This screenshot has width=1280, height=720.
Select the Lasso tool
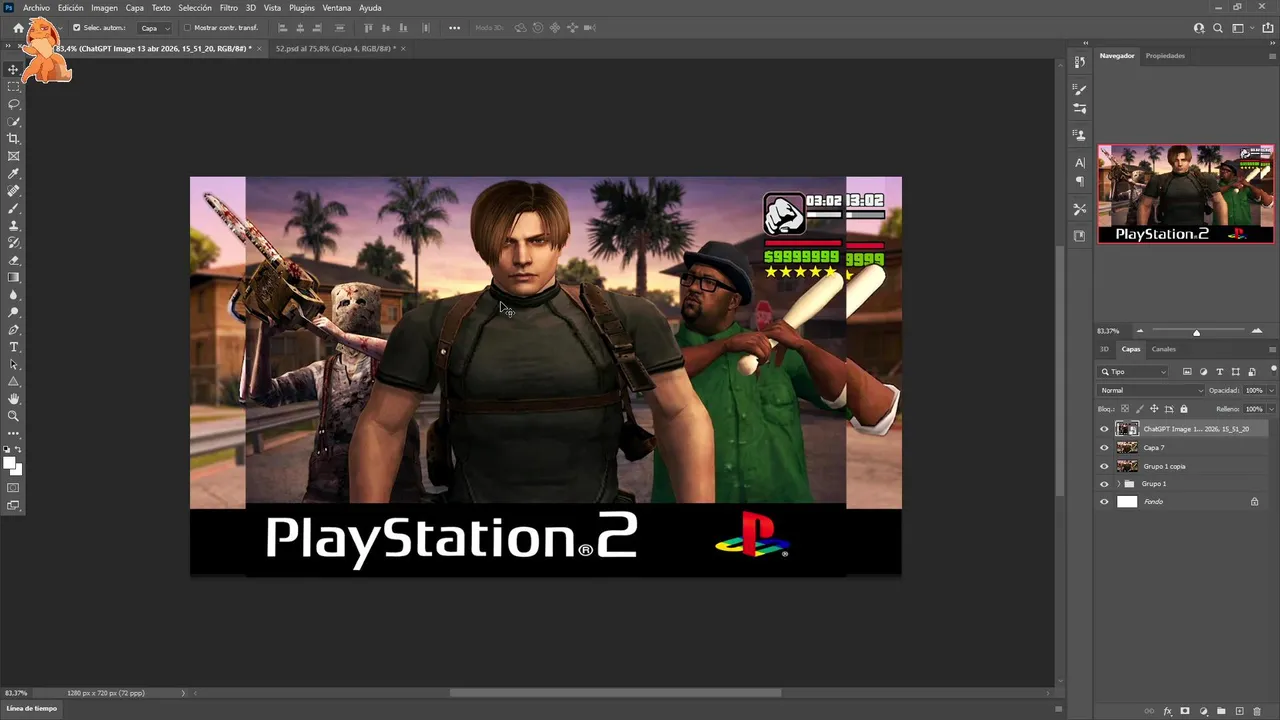click(x=13, y=104)
